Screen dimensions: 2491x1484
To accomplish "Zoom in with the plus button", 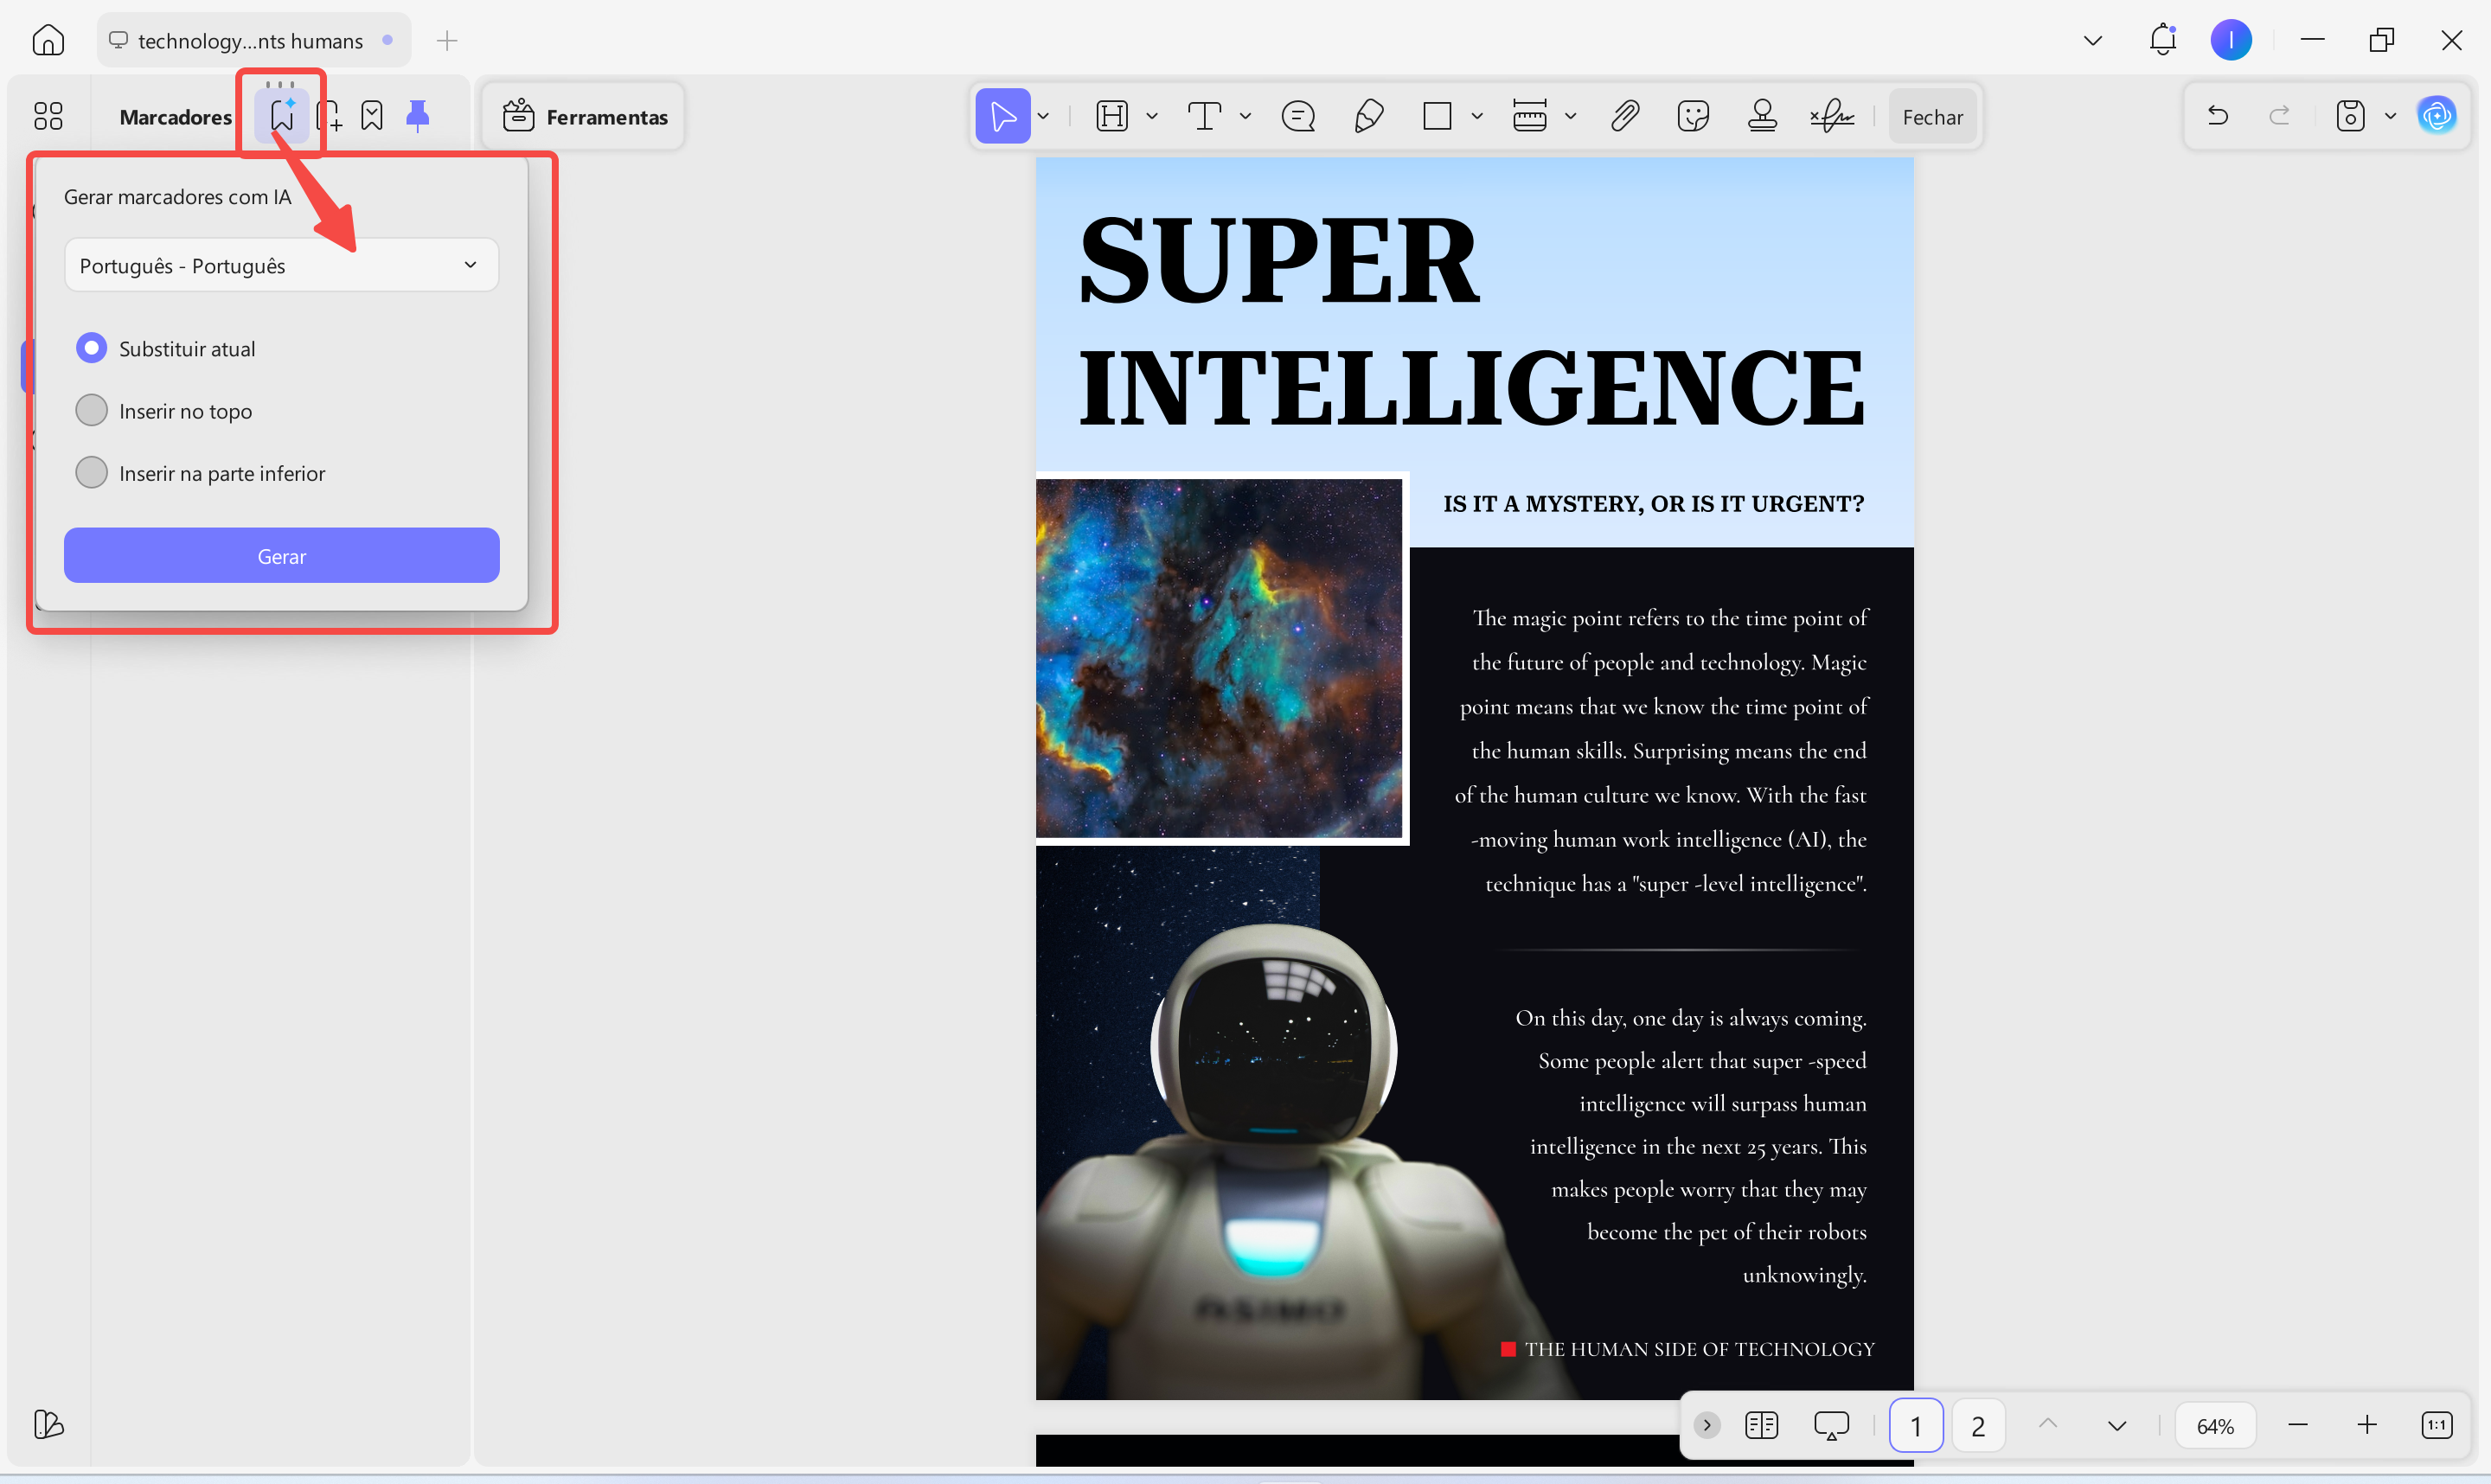I will 2366,1425.
